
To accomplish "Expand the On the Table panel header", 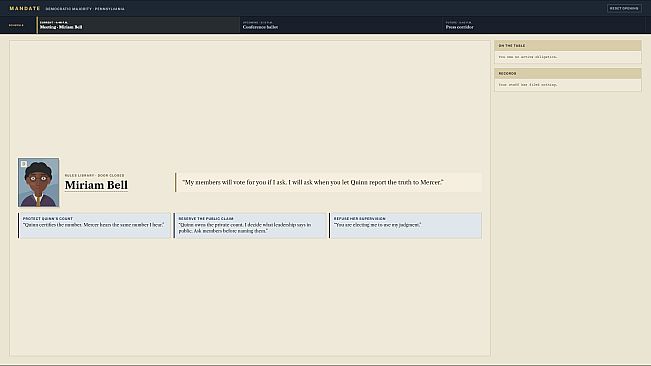I will [568, 46].
